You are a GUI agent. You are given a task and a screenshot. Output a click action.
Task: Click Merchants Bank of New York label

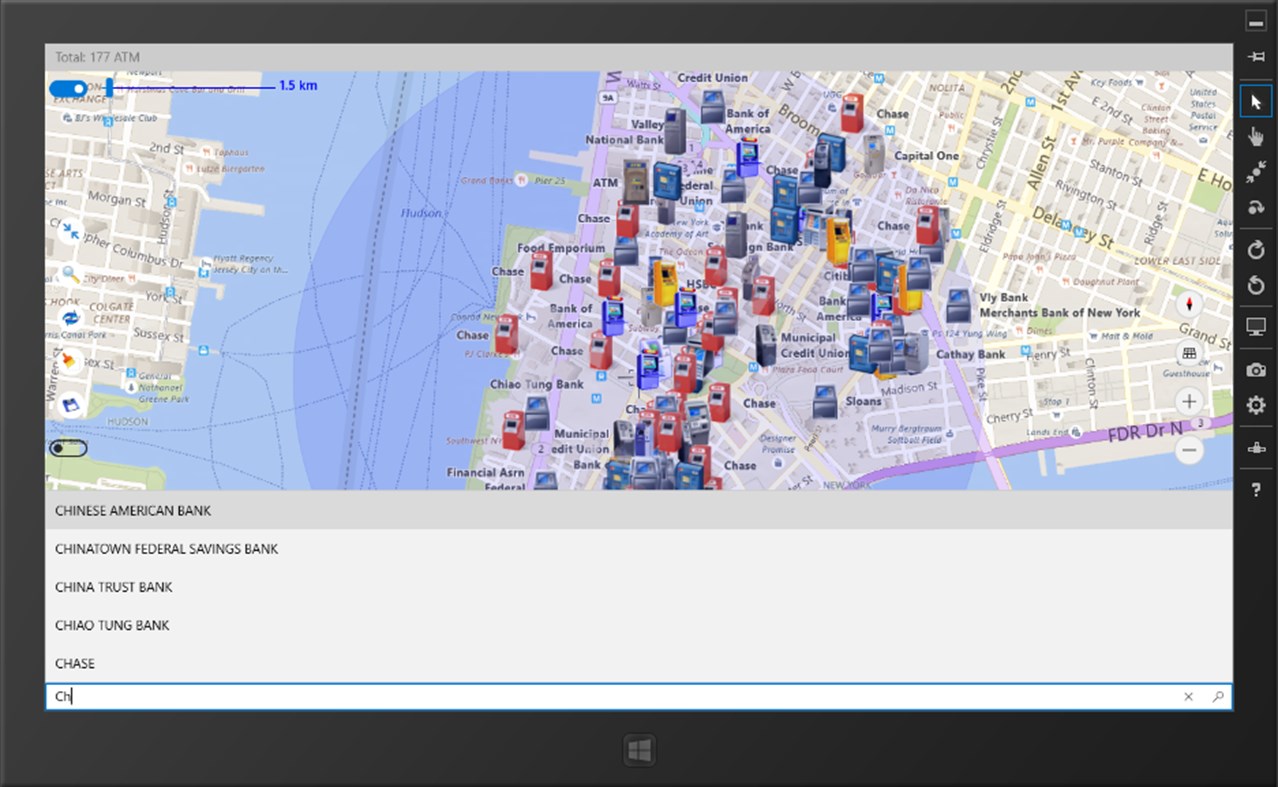1060,312
